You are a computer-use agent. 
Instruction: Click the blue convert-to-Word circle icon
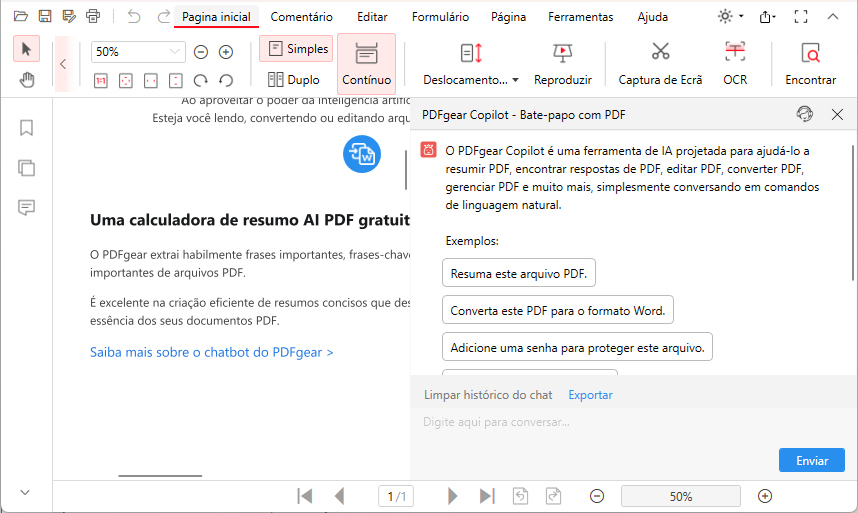[x=362, y=154]
